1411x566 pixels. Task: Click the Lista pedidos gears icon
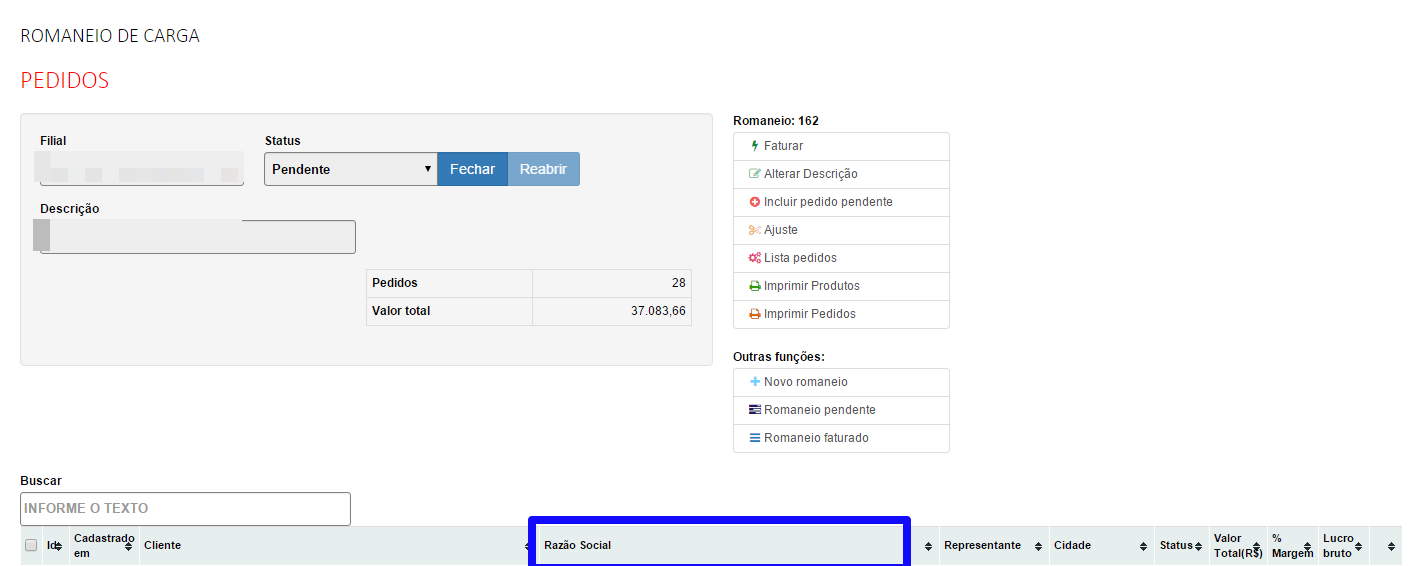click(755, 258)
